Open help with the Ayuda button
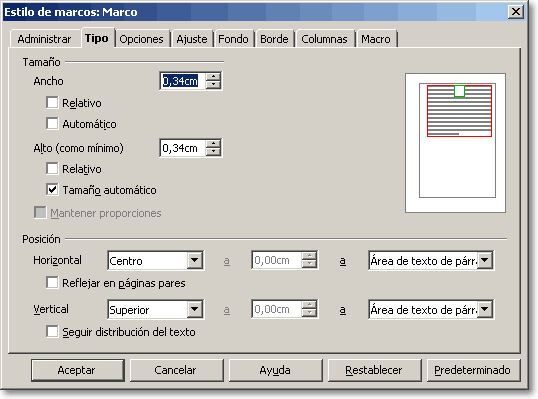 (276, 370)
